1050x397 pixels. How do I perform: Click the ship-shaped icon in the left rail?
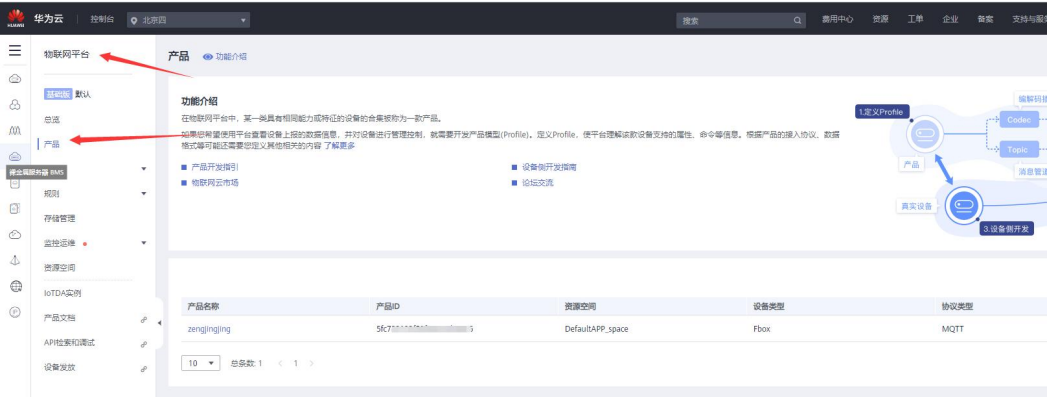[x=15, y=260]
